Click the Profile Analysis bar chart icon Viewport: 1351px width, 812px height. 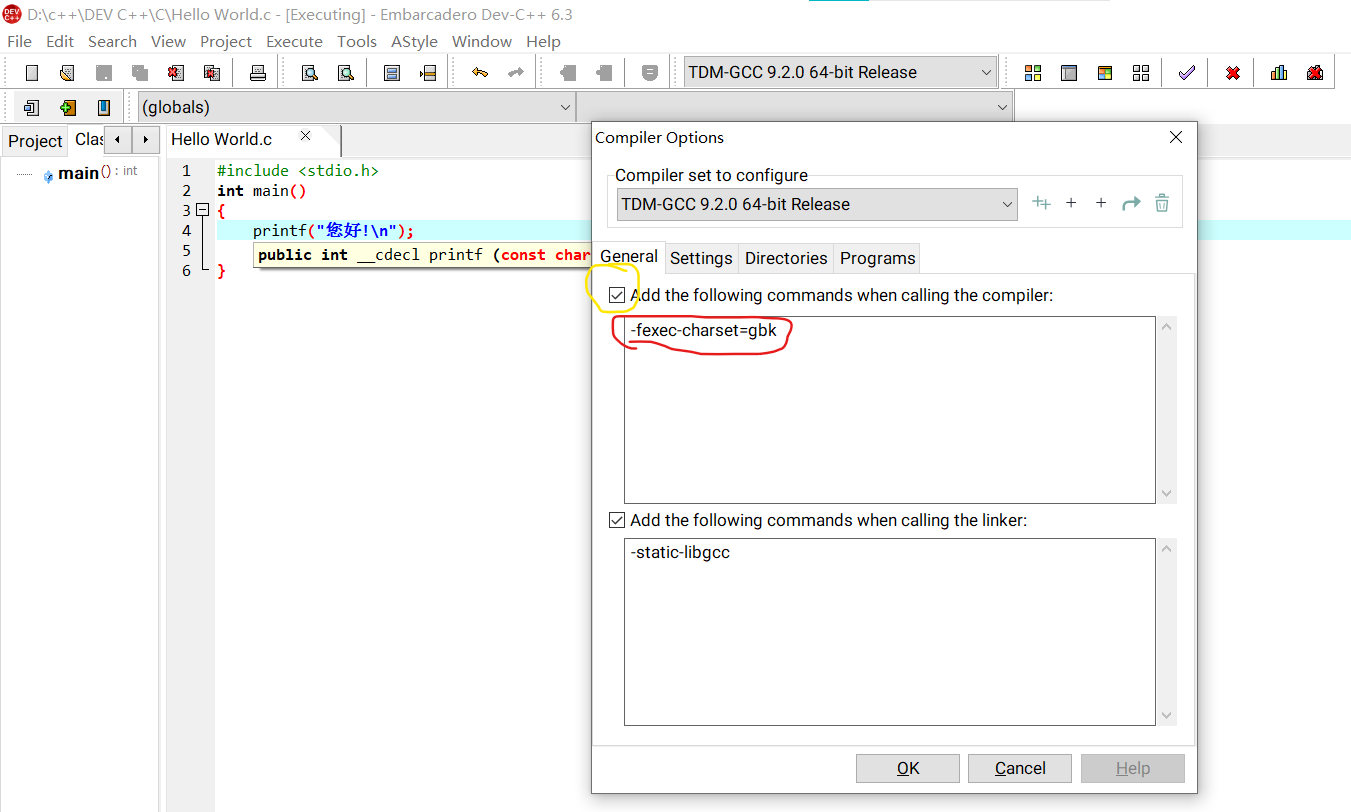(x=1280, y=71)
